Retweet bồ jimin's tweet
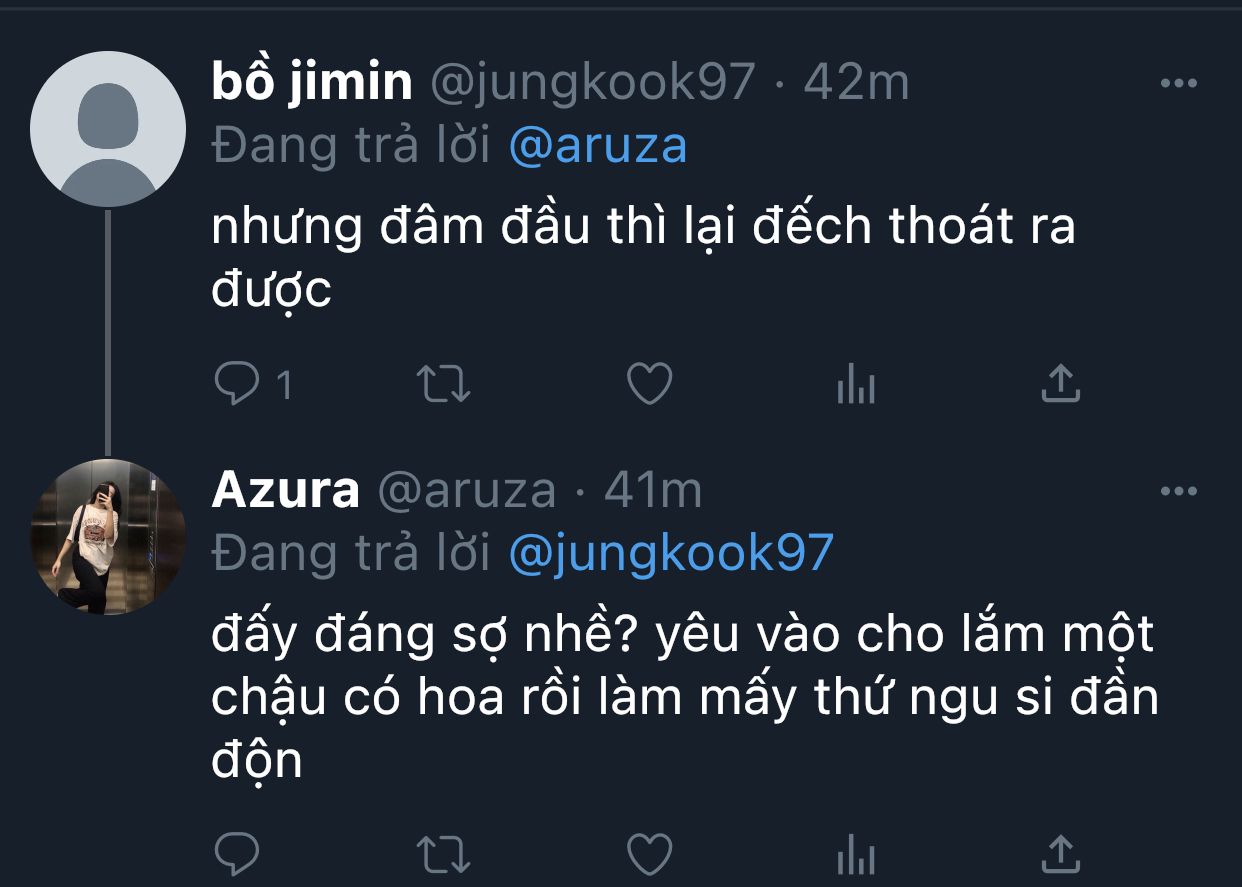This screenshot has height=887, width=1242. (x=443, y=384)
